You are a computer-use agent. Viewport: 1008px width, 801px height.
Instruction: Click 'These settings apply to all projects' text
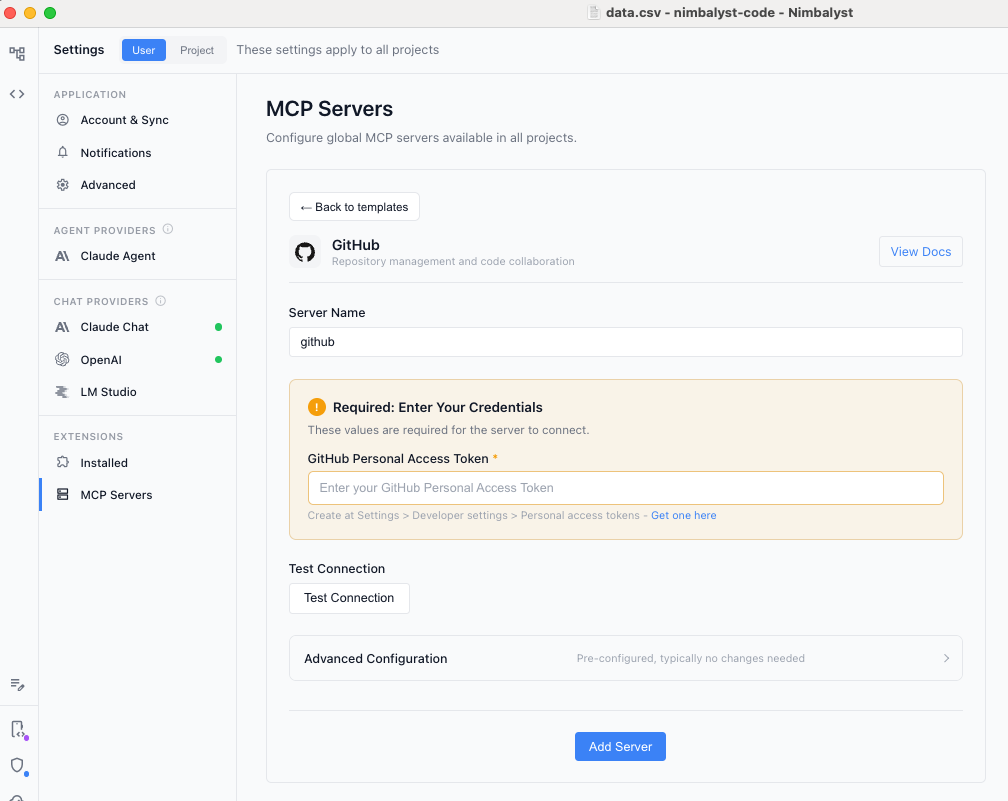[338, 50]
